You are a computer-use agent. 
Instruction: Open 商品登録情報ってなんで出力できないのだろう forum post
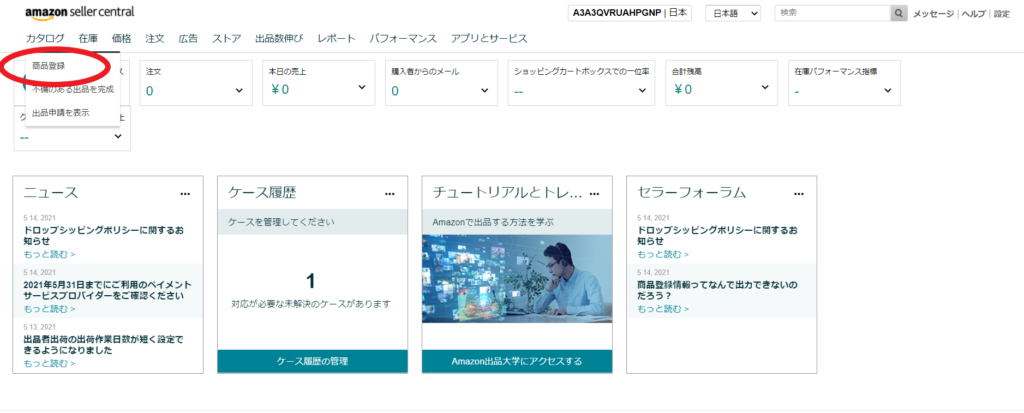718,290
